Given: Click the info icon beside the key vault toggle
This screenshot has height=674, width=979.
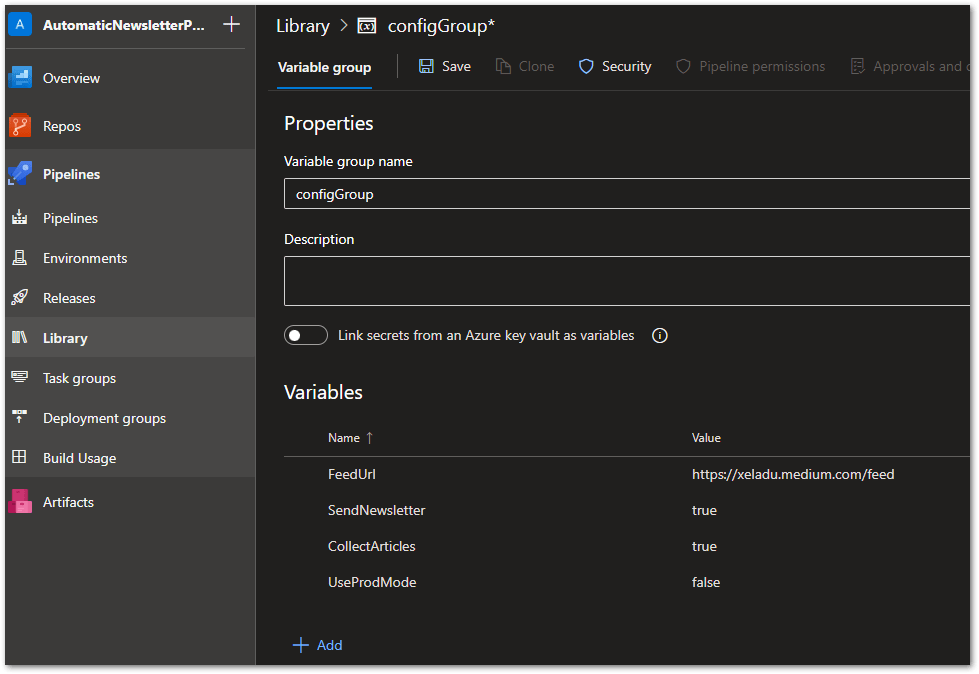Looking at the screenshot, I should click(659, 335).
